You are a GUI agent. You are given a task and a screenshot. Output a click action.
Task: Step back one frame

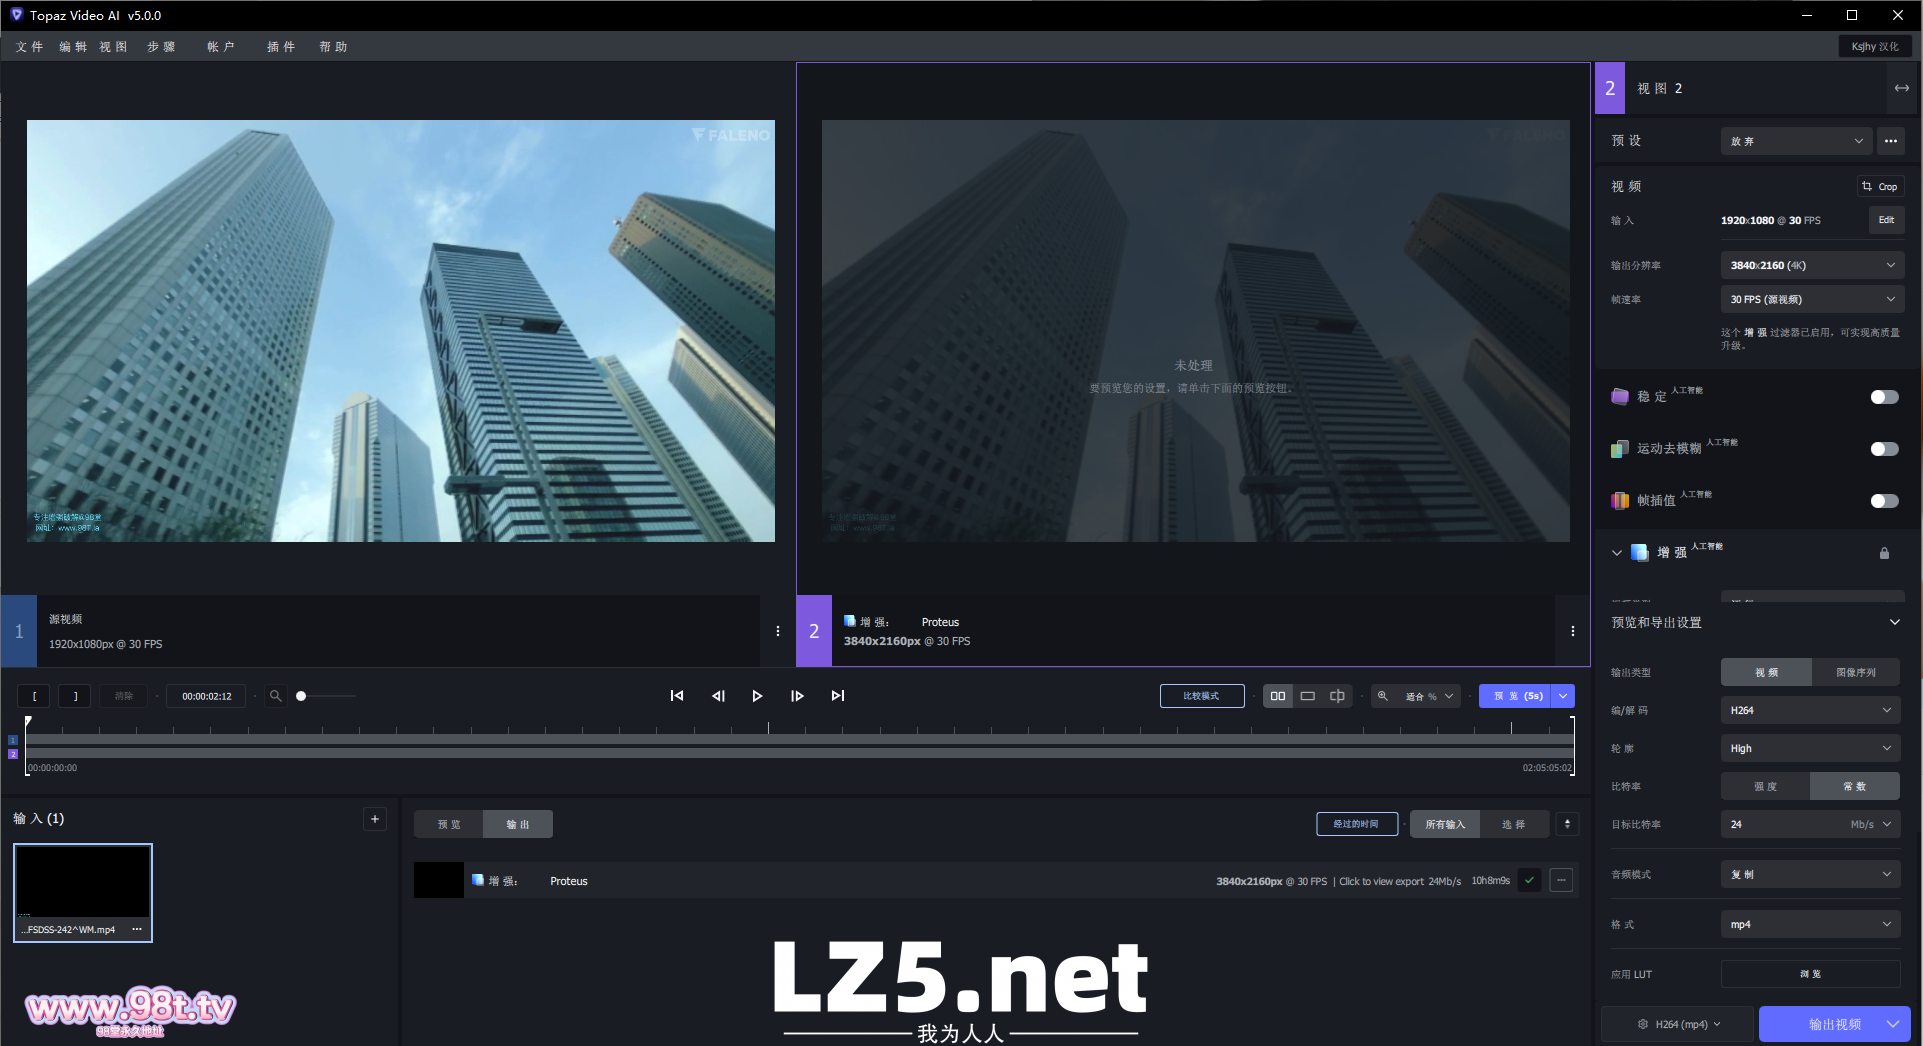click(x=718, y=696)
